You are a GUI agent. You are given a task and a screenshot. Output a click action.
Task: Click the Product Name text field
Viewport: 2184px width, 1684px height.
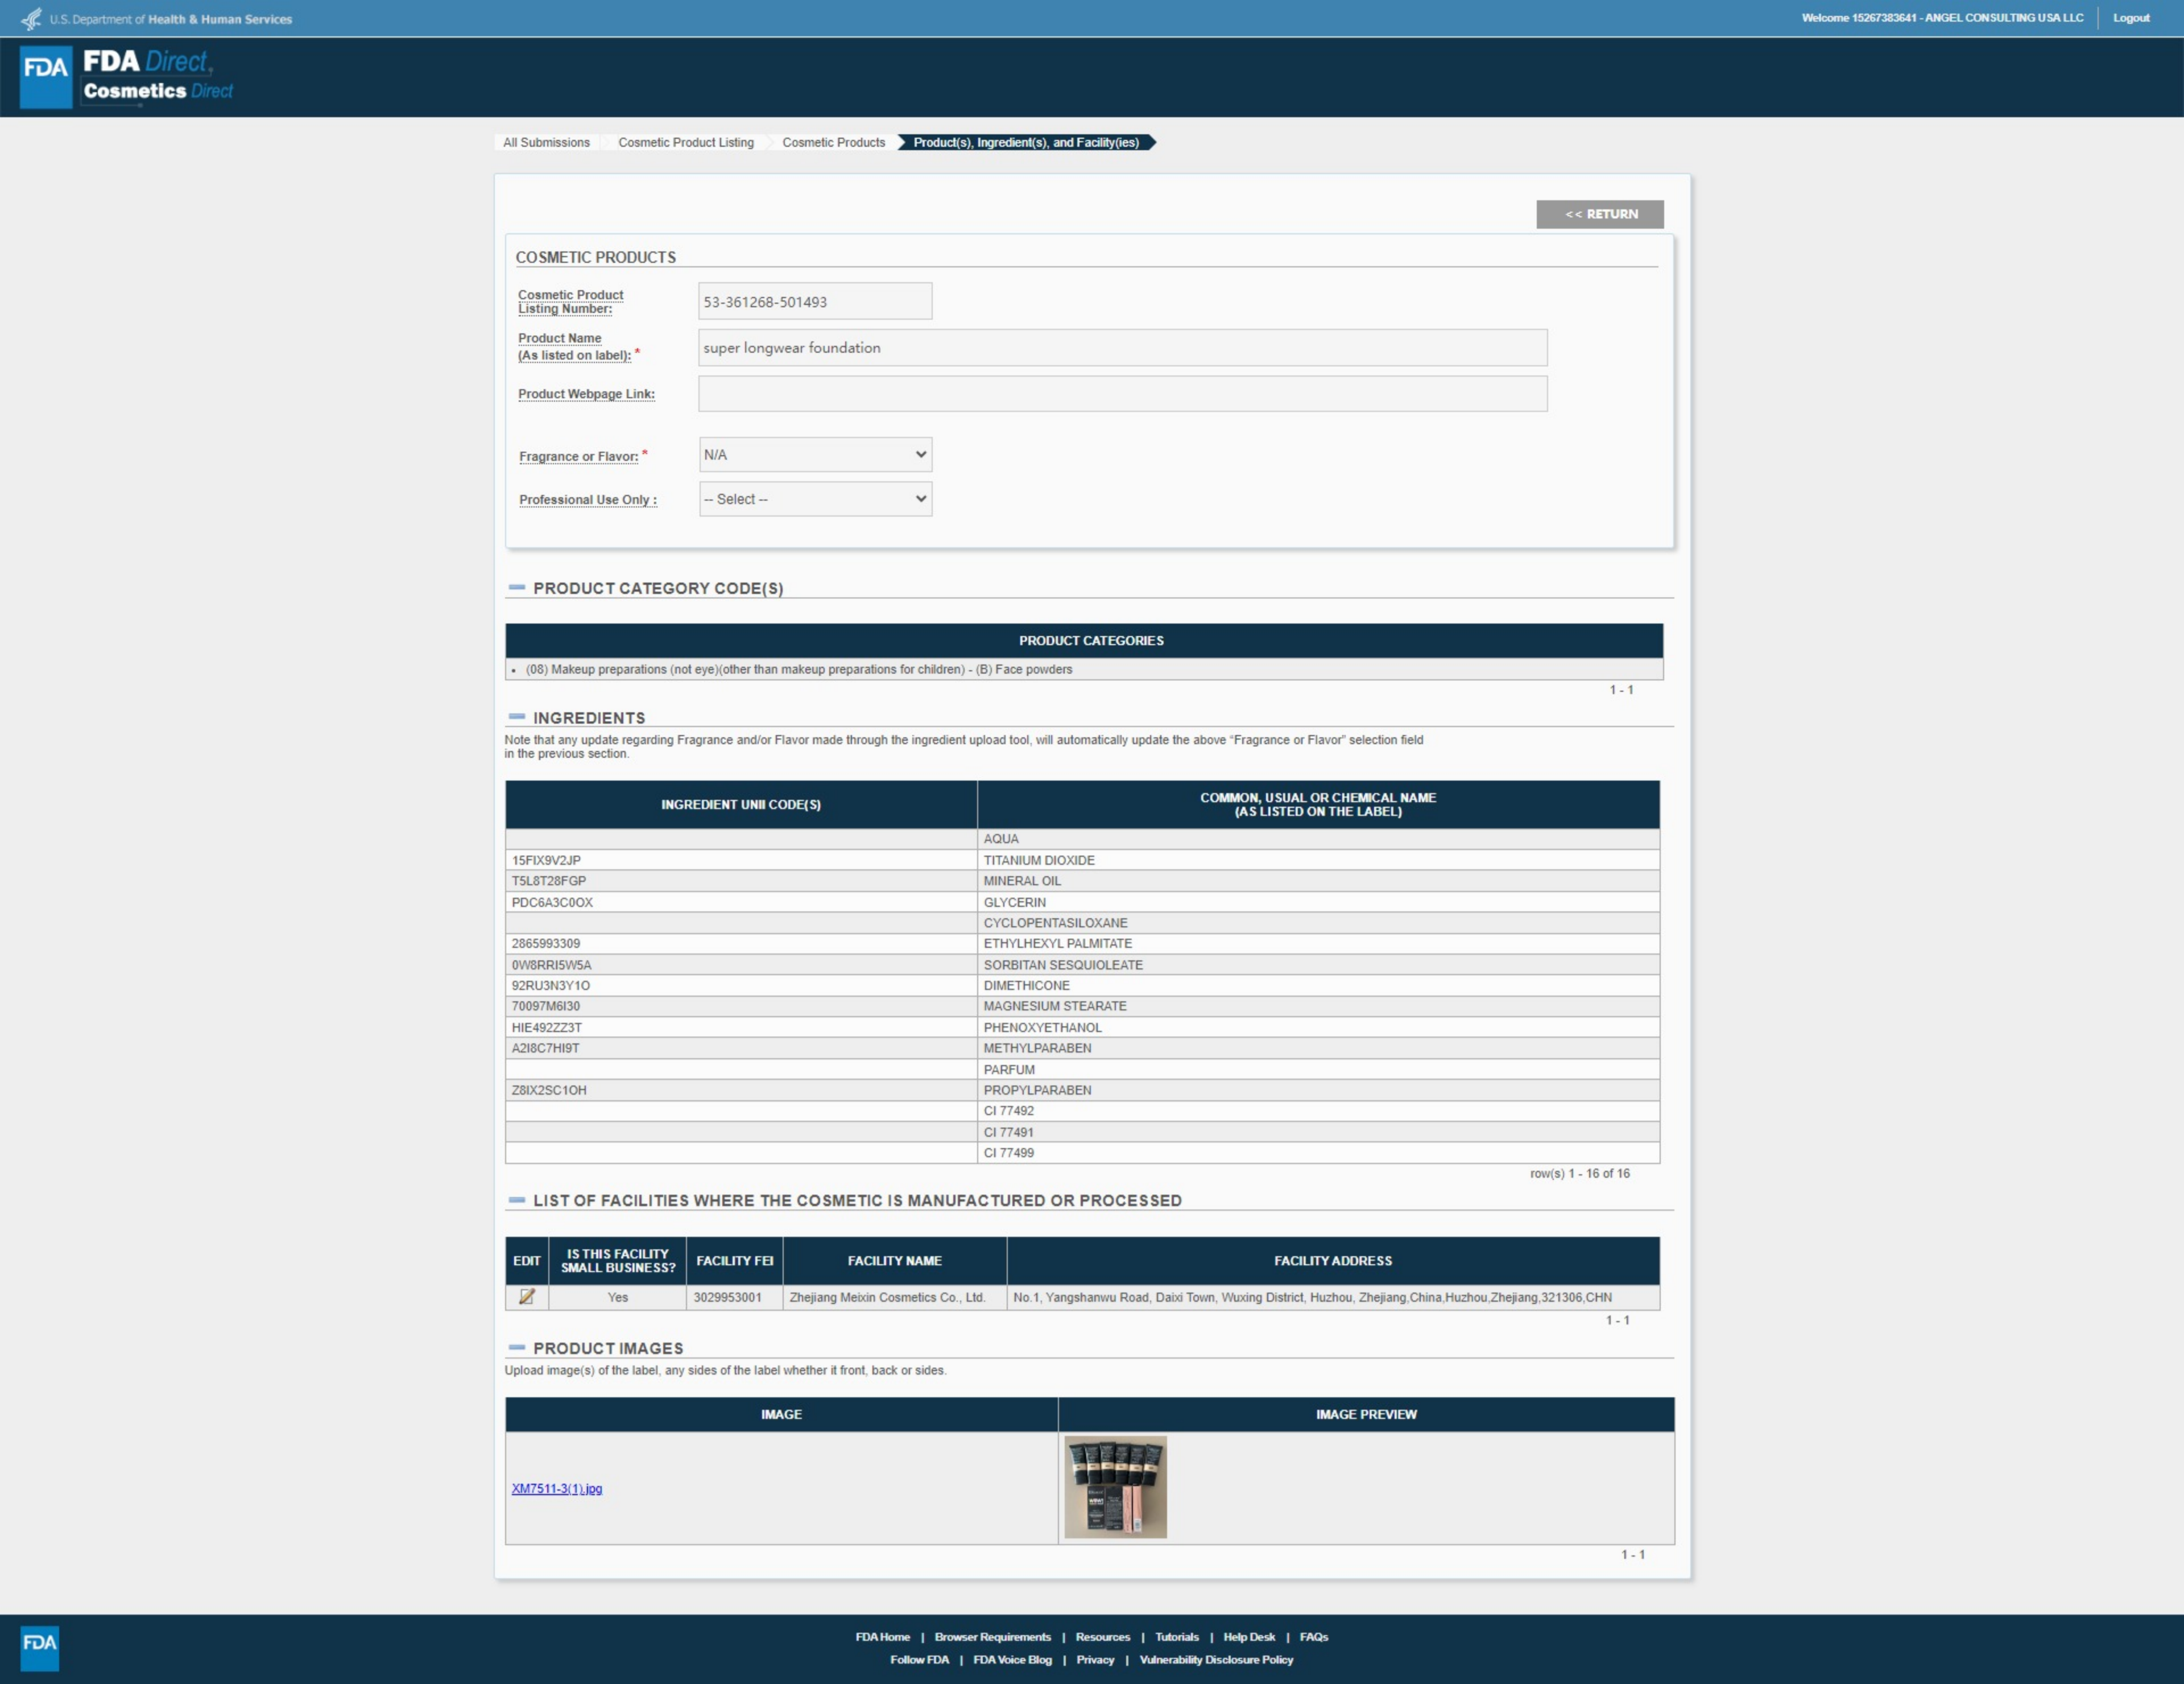coord(1122,348)
